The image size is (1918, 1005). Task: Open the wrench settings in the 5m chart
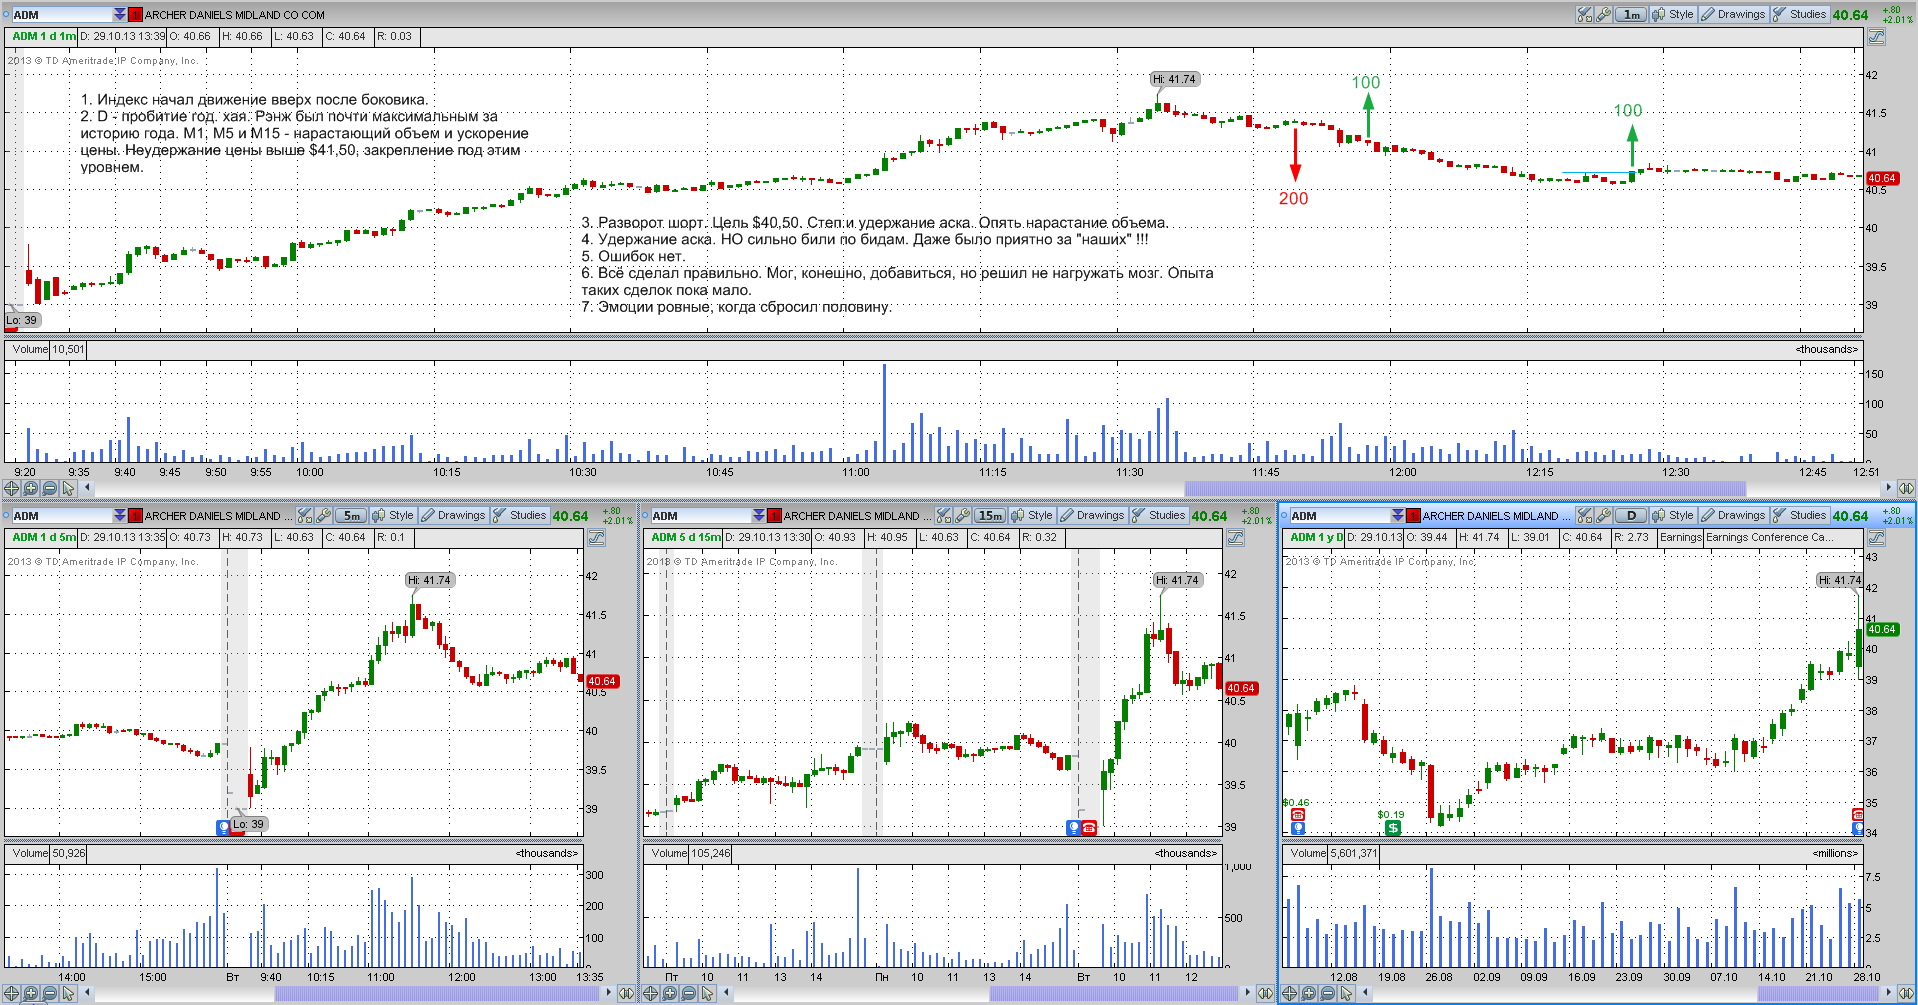tap(324, 515)
